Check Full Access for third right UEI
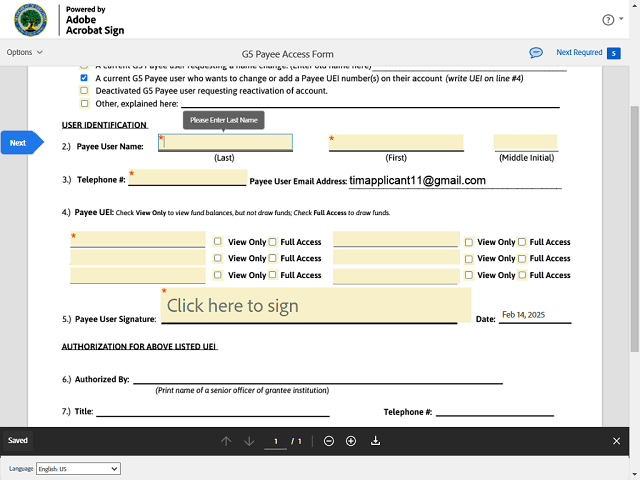The image size is (640, 480). pyautogui.click(x=522, y=275)
